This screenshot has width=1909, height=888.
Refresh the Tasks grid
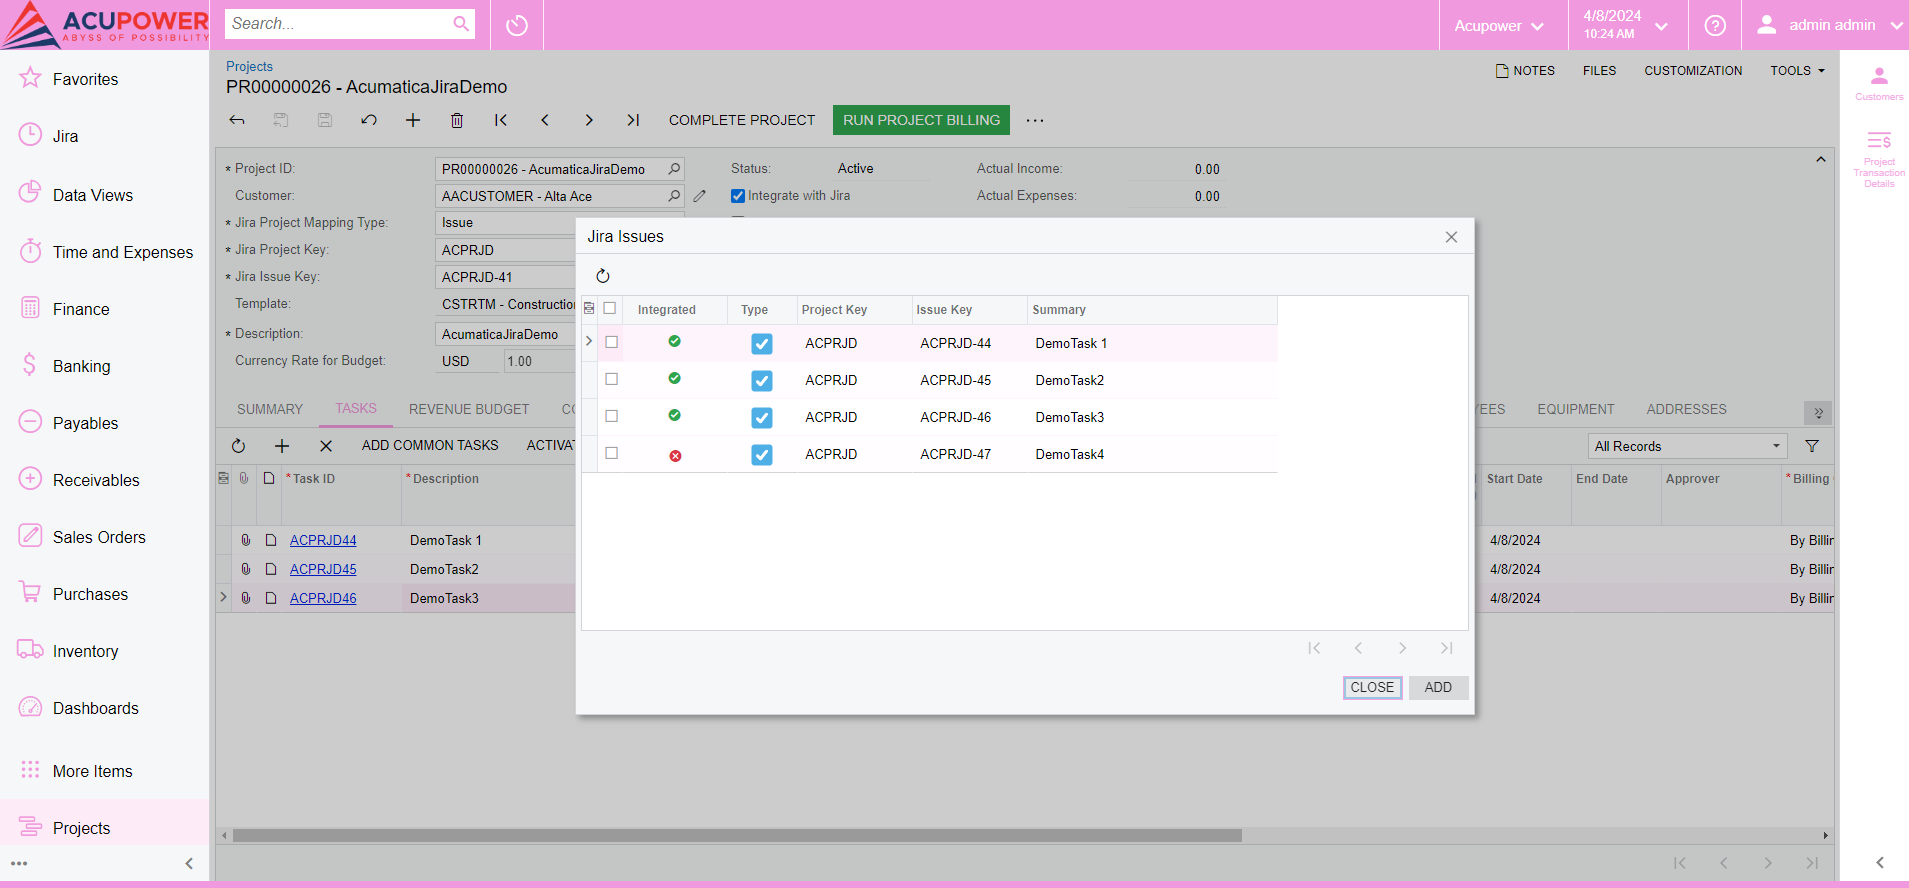click(238, 446)
